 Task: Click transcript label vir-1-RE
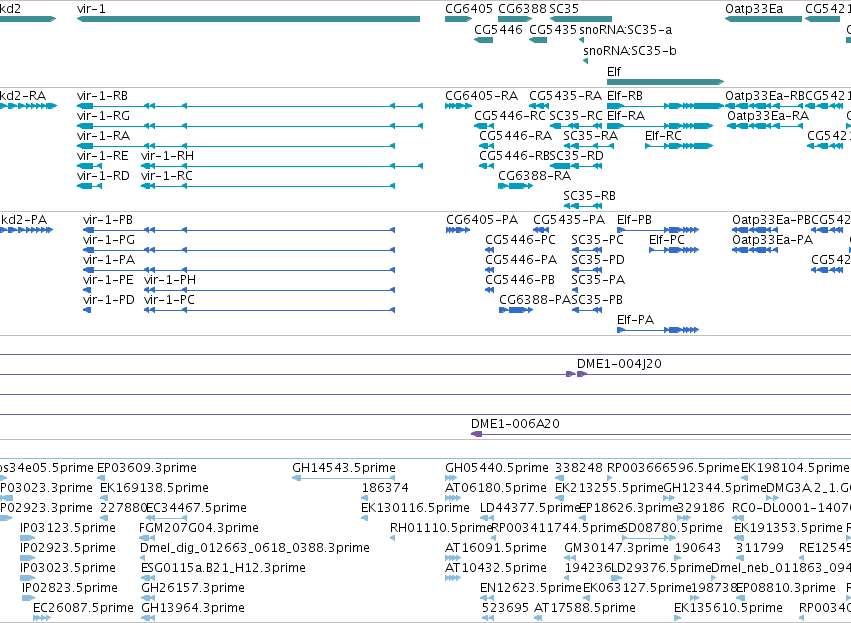coord(103,156)
